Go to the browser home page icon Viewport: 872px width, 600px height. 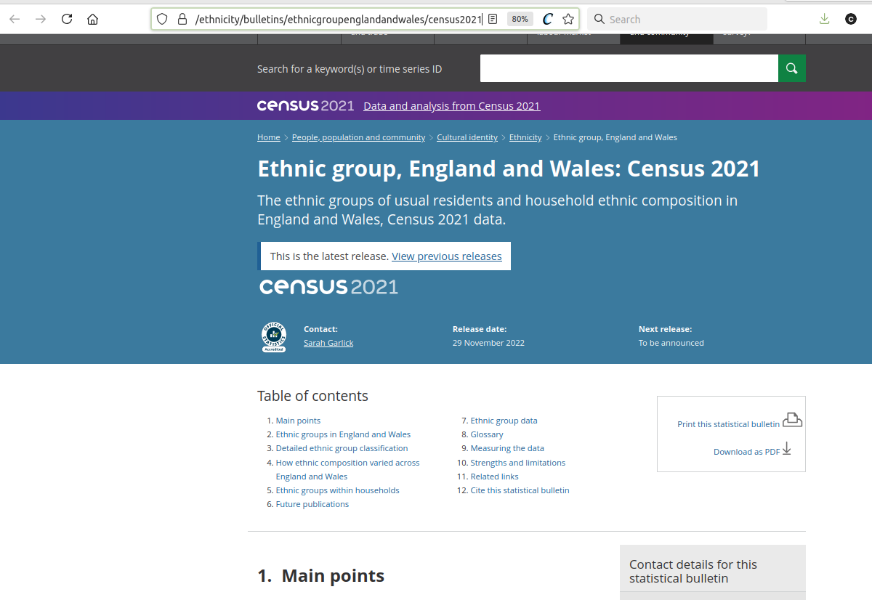[x=93, y=19]
